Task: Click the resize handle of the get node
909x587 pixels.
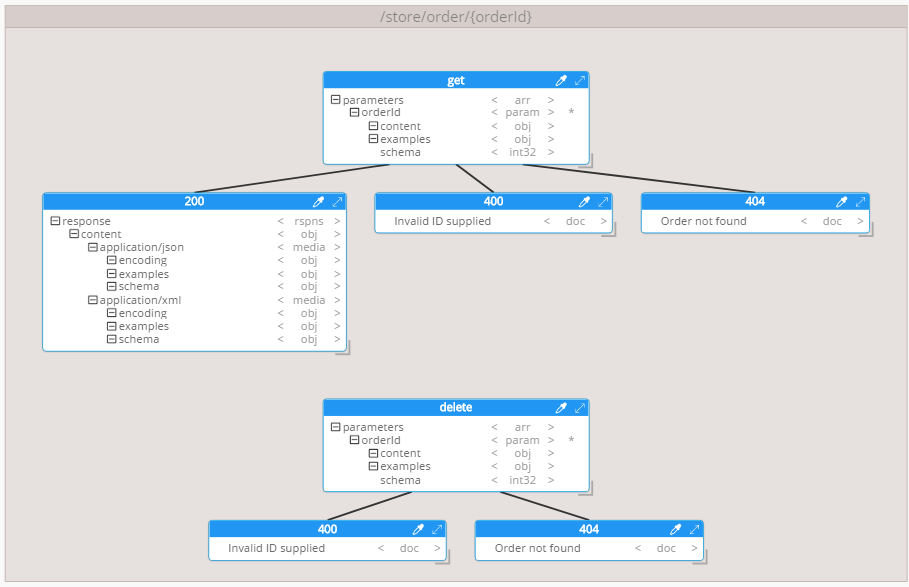Action: click(x=587, y=162)
